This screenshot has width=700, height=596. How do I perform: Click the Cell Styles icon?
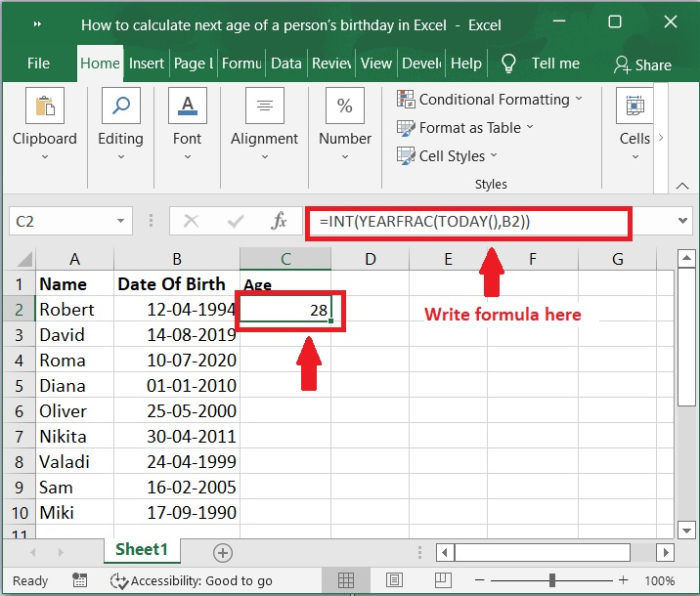[x=406, y=156]
